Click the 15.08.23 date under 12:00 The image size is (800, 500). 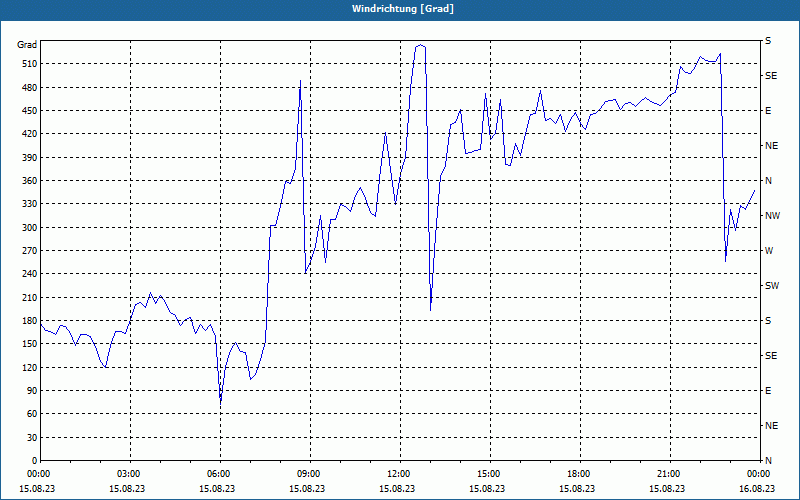[396, 488]
